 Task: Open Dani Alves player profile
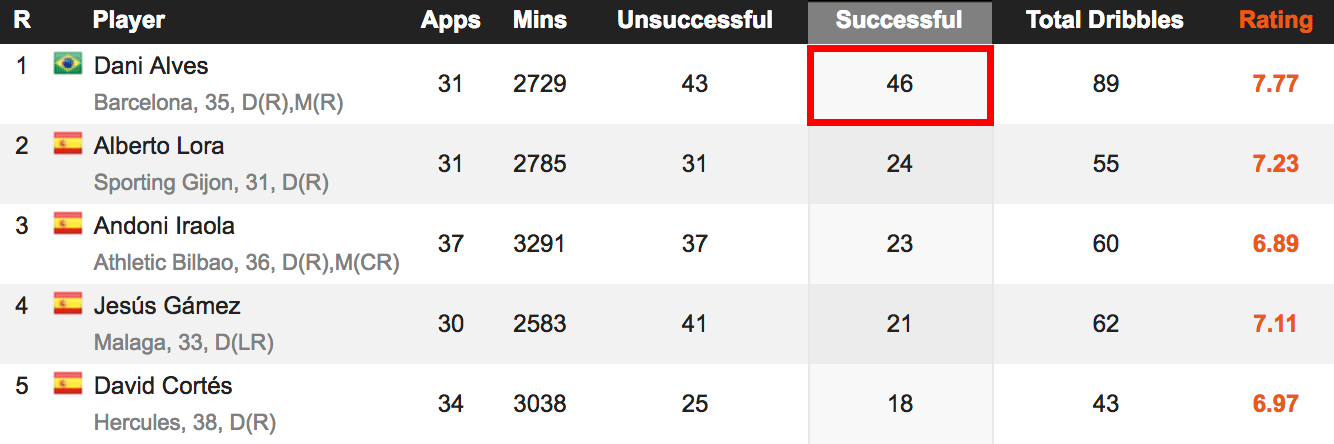coord(151,66)
